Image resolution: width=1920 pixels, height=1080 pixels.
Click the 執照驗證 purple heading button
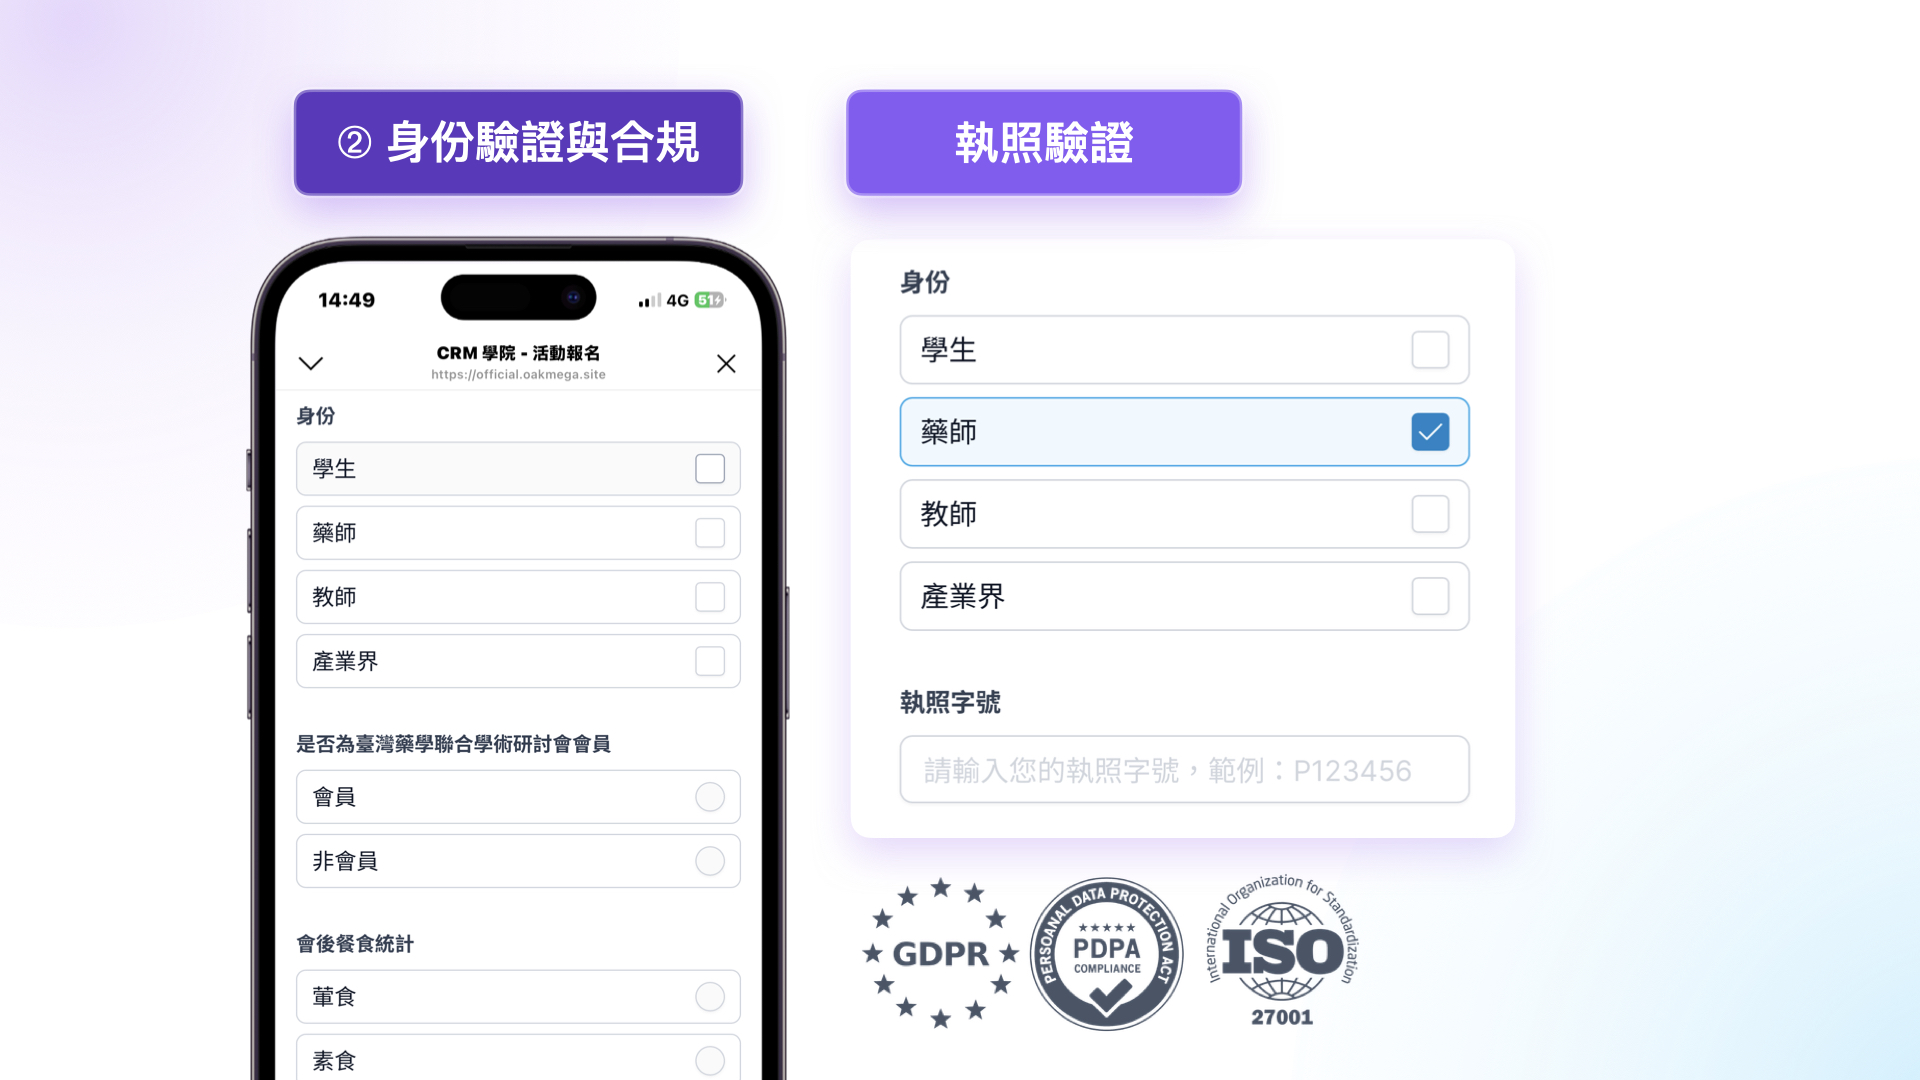pyautogui.click(x=1044, y=143)
